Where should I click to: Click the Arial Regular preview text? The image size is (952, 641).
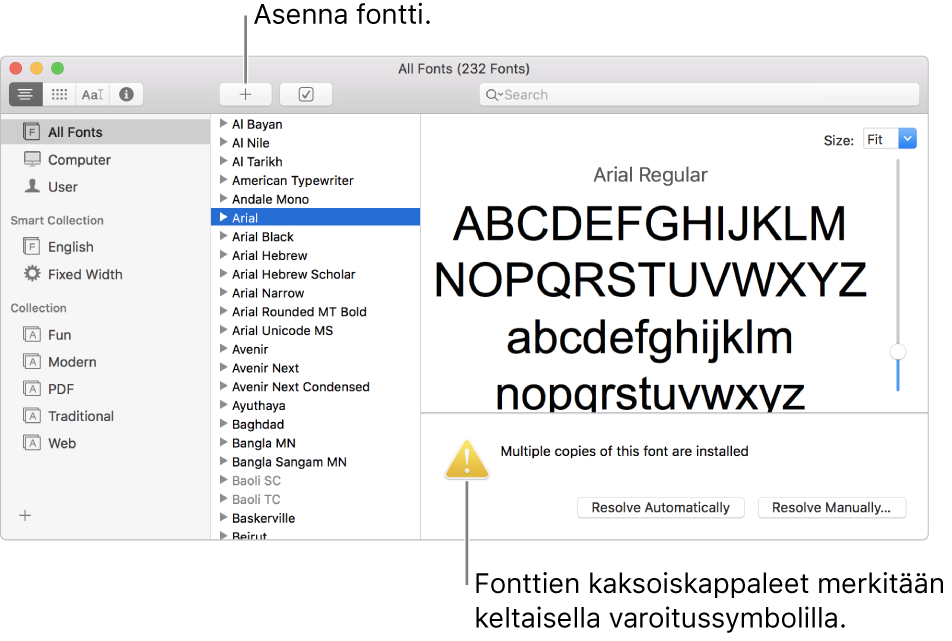tap(650, 175)
